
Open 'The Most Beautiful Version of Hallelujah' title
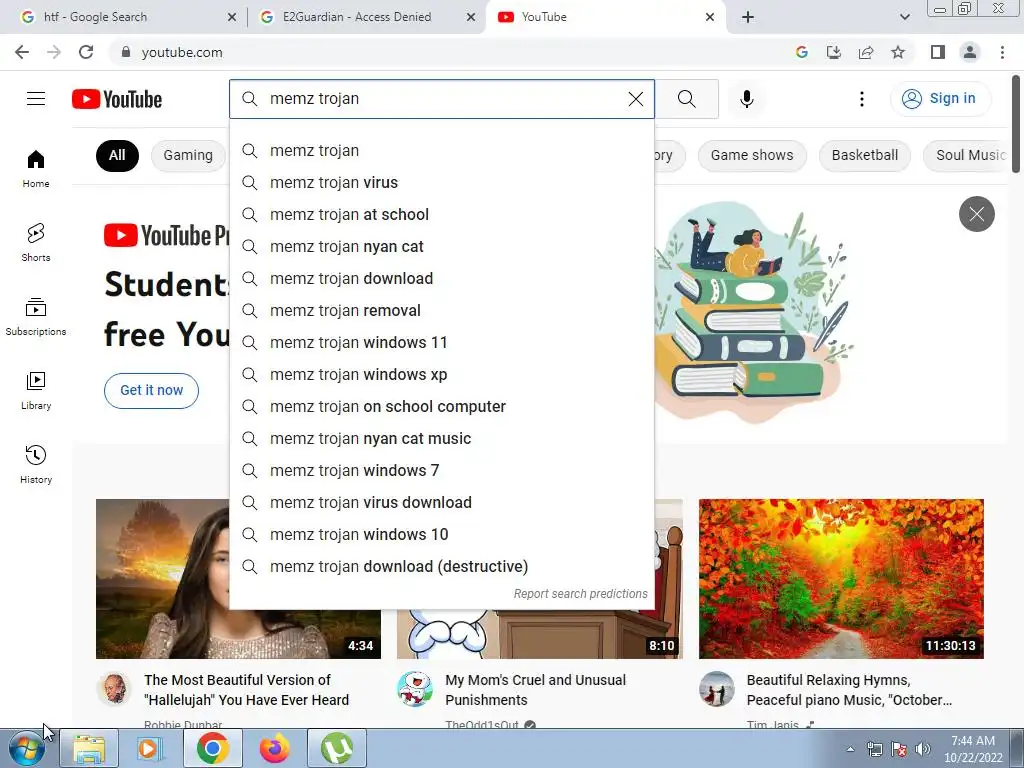pos(247,690)
